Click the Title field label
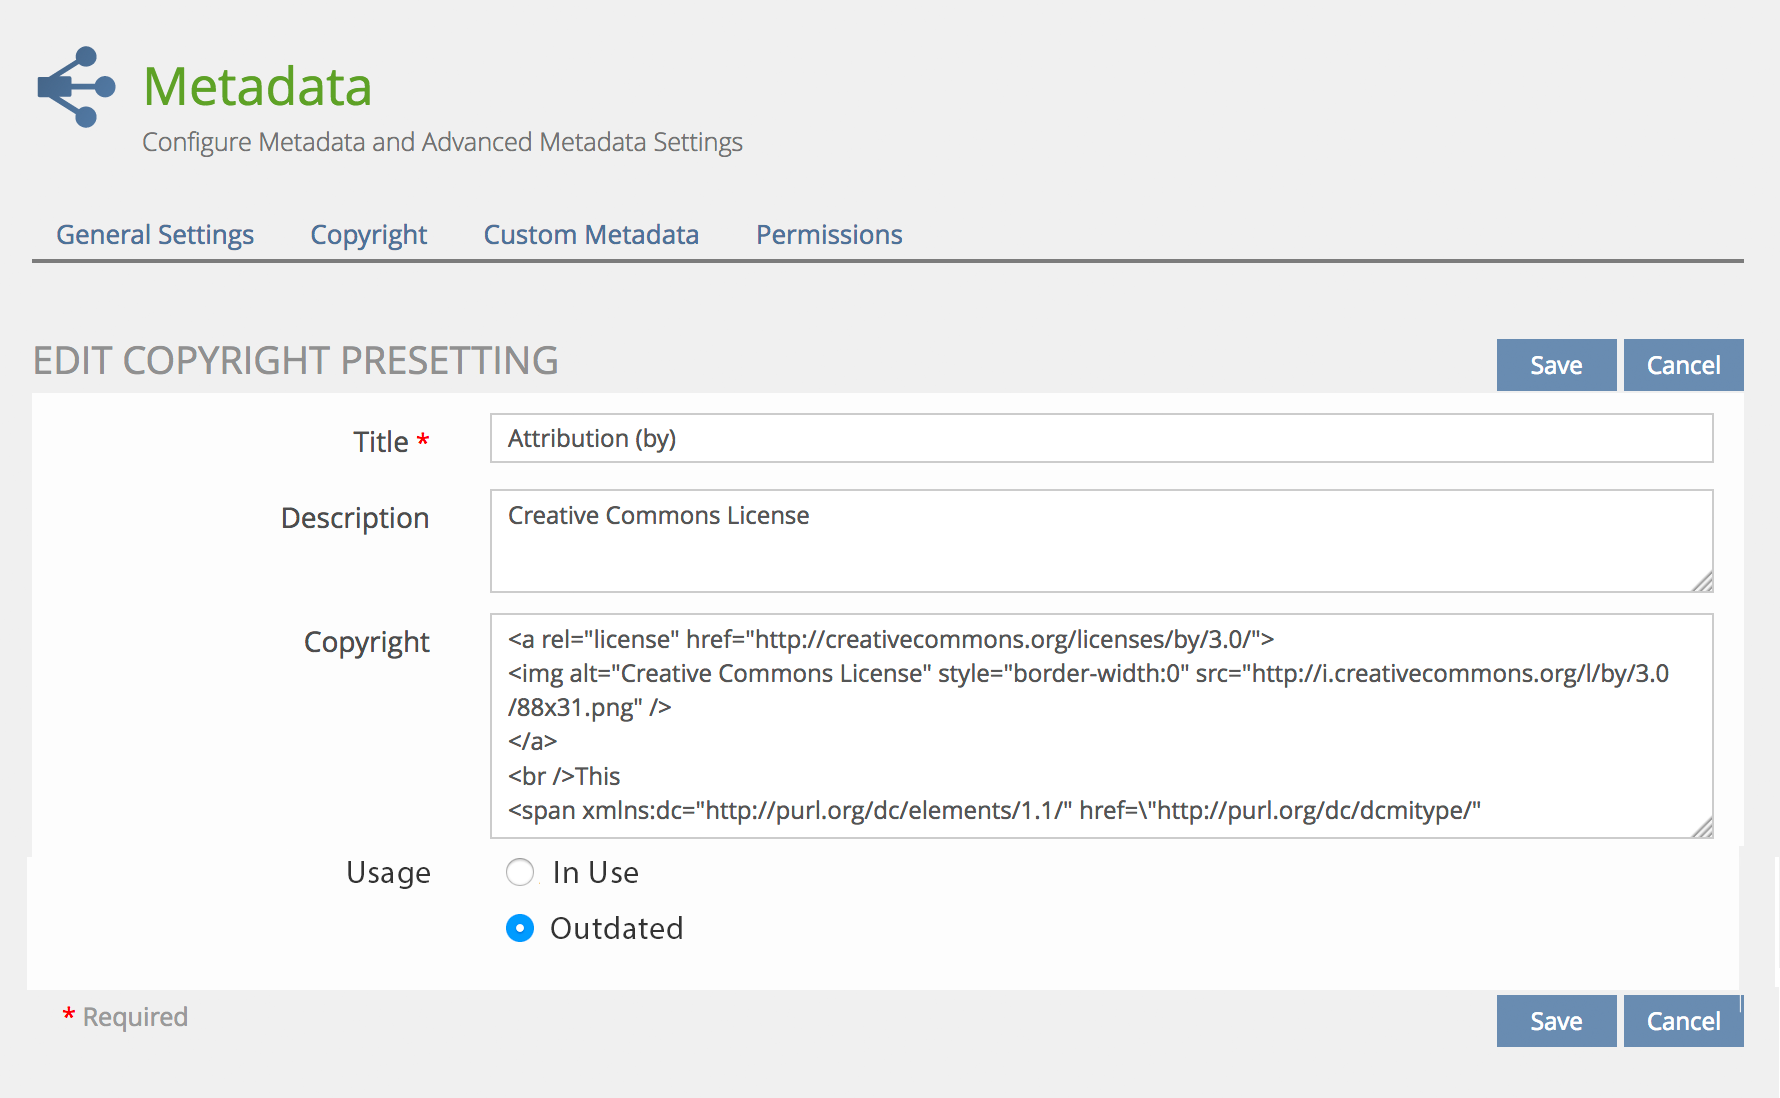 pos(381,442)
